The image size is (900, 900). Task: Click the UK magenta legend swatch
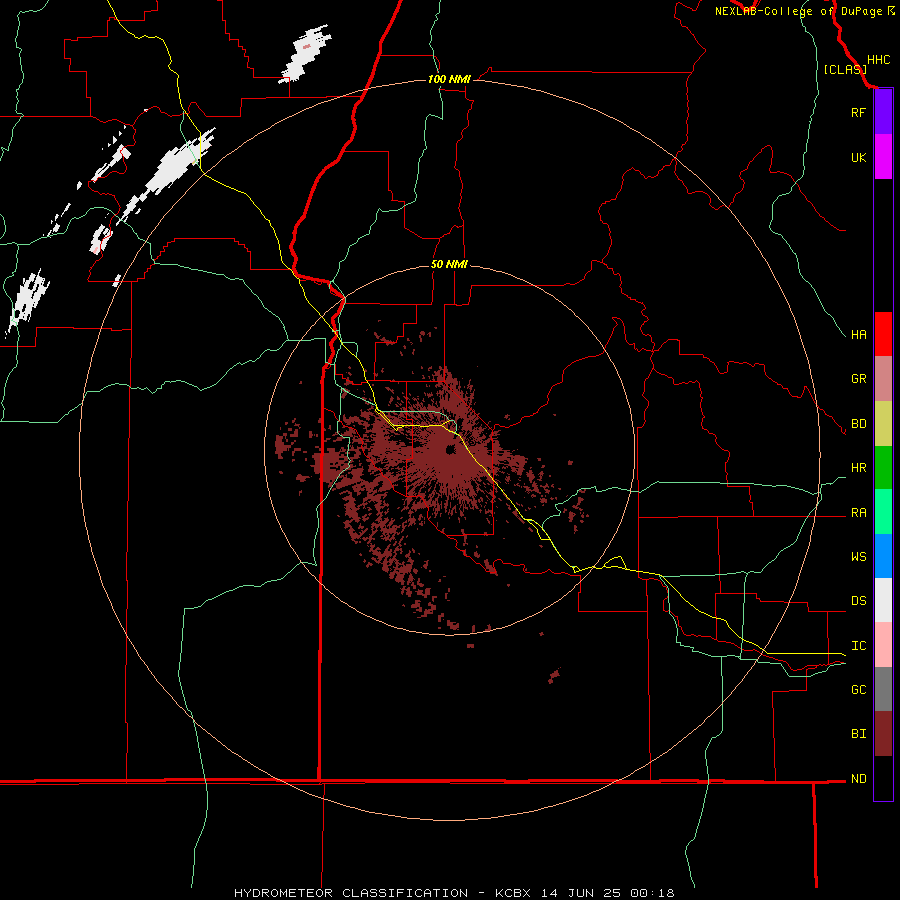[883, 157]
